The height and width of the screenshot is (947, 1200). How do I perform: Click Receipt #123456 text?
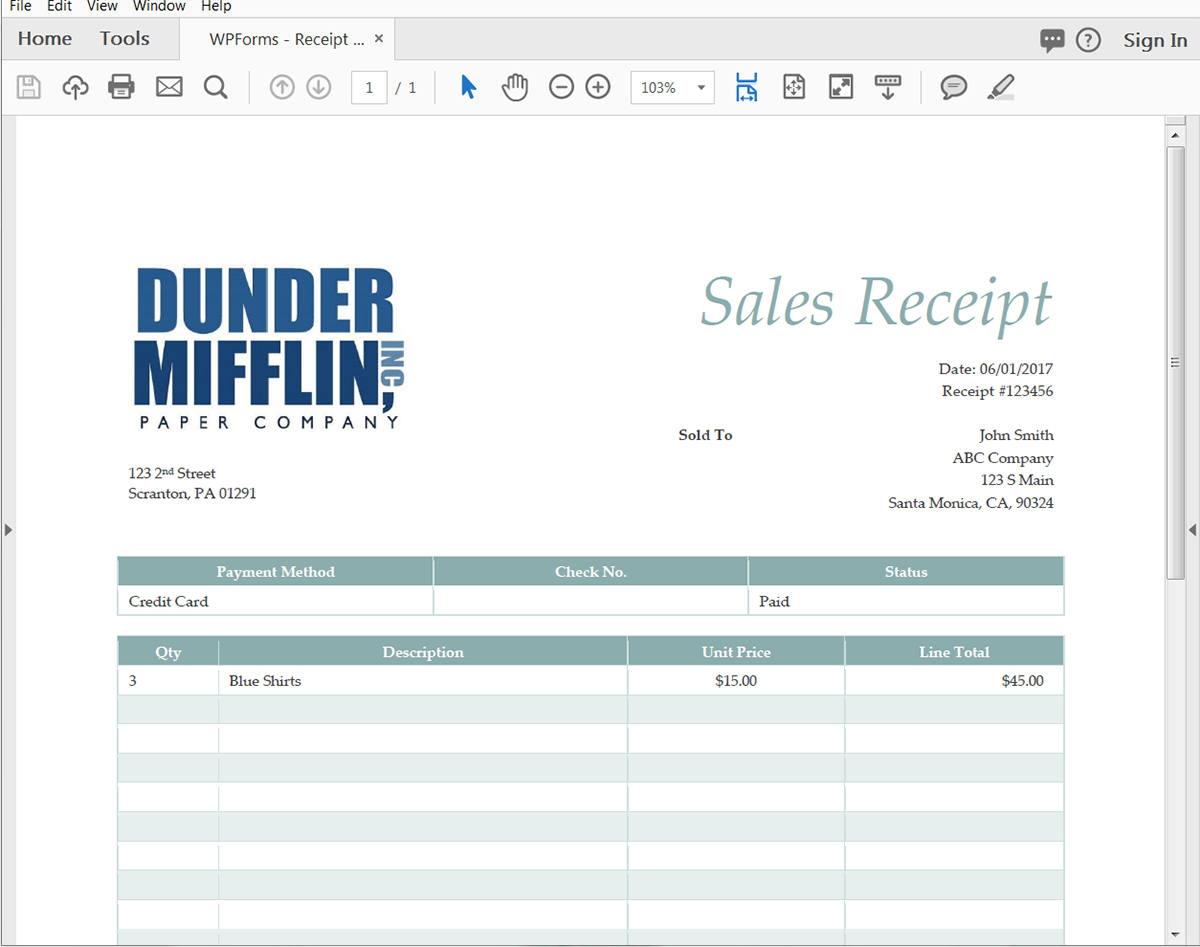(x=997, y=391)
